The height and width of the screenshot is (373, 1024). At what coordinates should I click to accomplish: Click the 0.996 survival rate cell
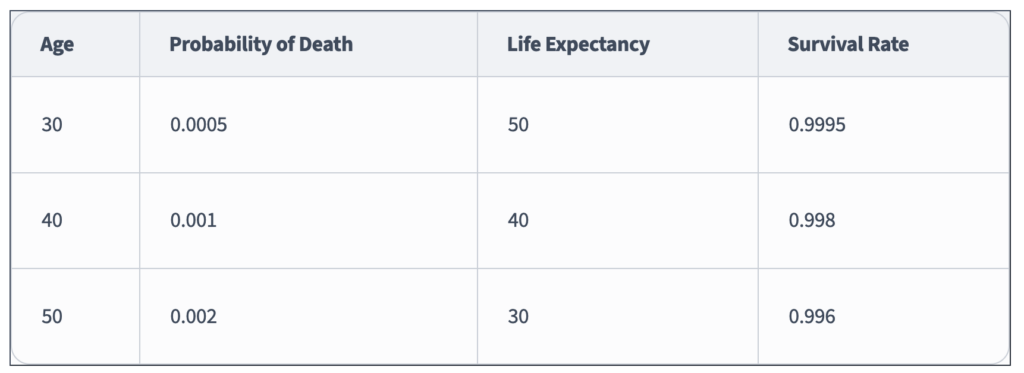pos(884,316)
